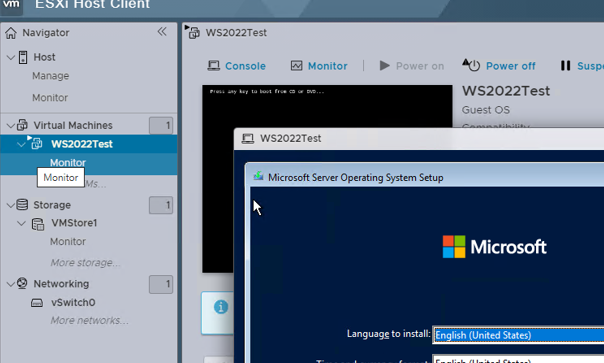This screenshot has width=604, height=363.
Task: Click the Power off icon
Action: [471, 65]
